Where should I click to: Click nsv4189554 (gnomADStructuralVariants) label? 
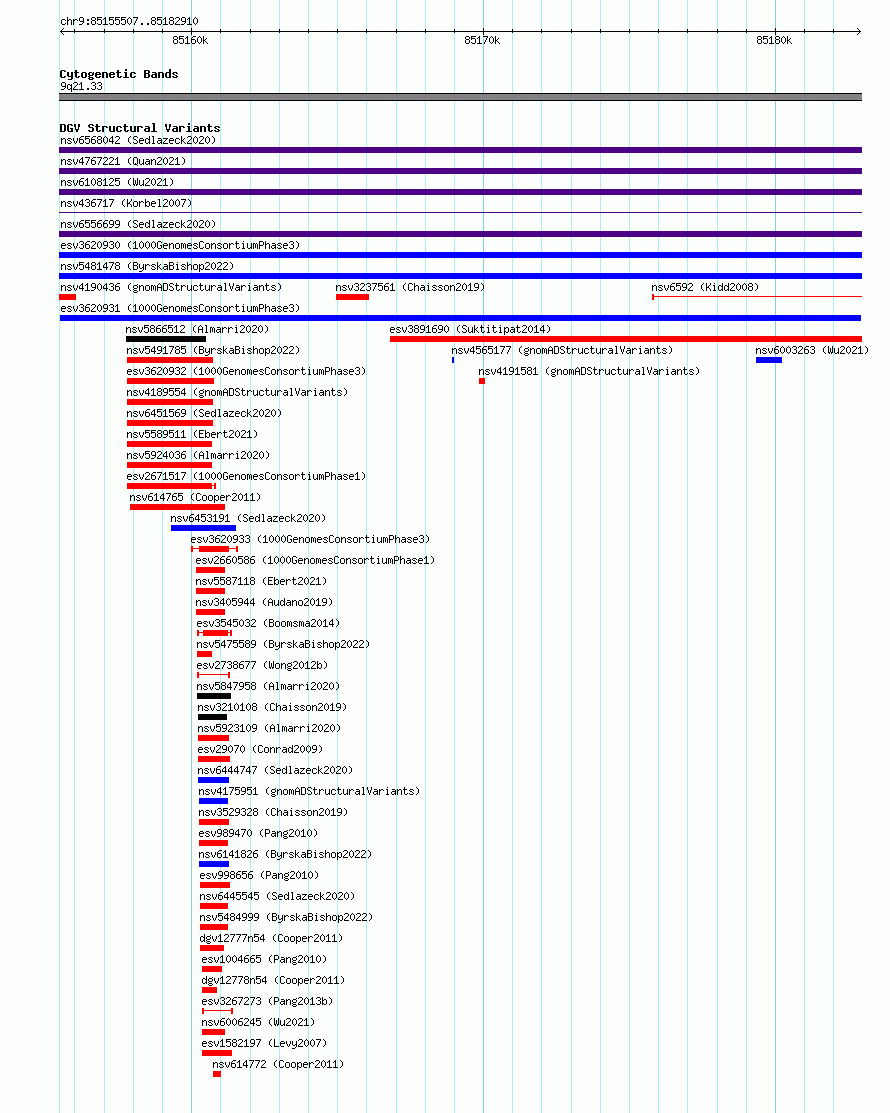click(x=237, y=393)
